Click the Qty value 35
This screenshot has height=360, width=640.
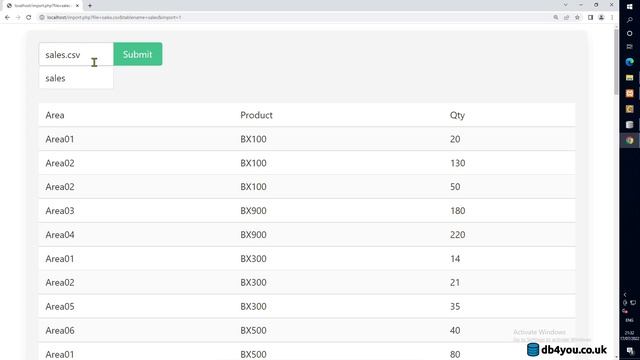[x=455, y=307]
